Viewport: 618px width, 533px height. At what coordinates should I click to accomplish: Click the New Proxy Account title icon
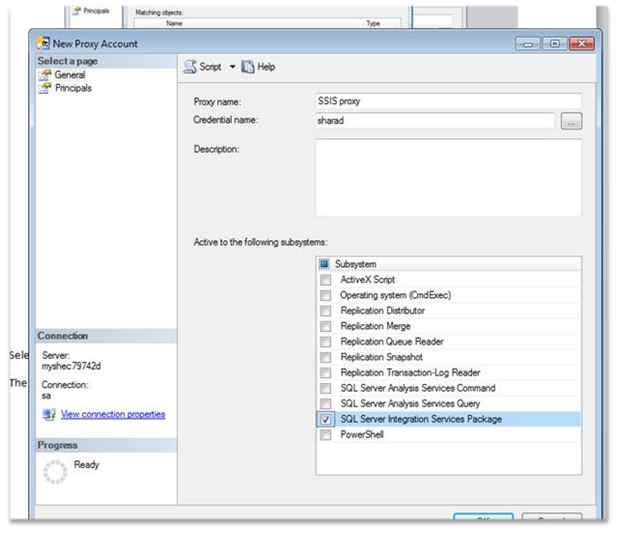(x=43, y=43)
